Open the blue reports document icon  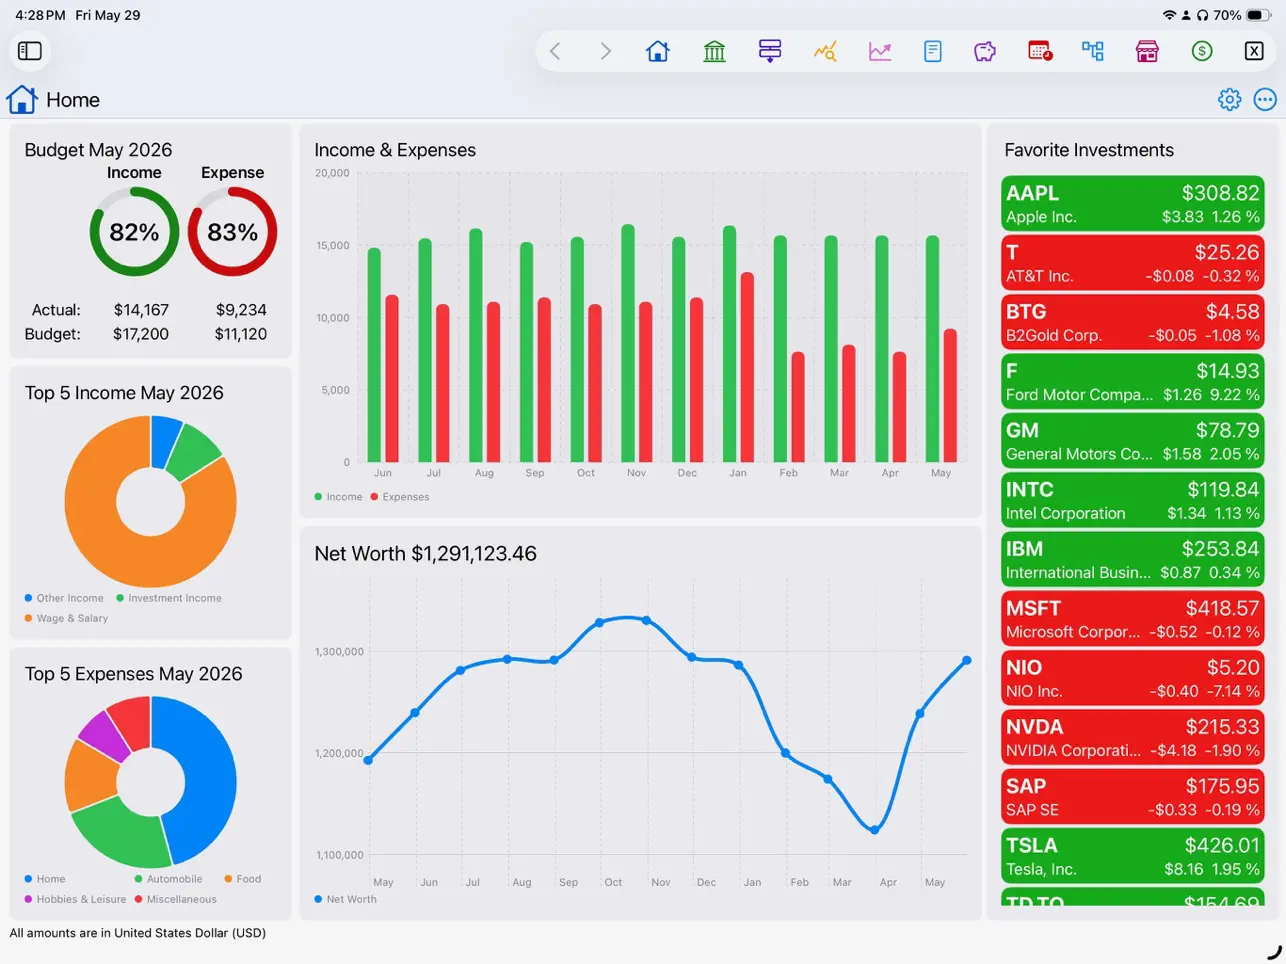(932, 51)
